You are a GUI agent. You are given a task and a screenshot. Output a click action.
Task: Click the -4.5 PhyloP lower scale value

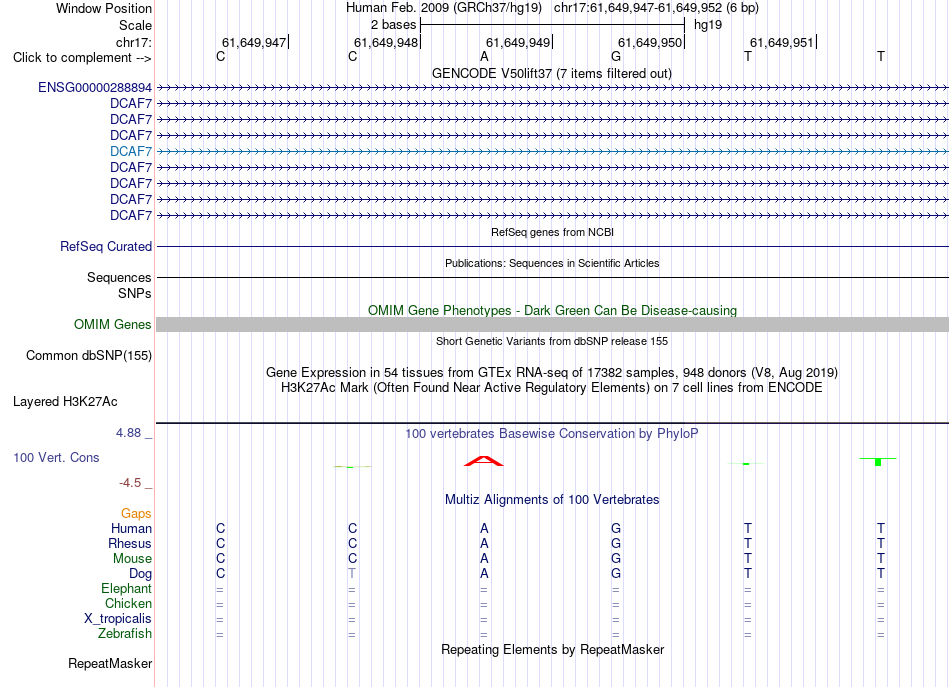130,483
